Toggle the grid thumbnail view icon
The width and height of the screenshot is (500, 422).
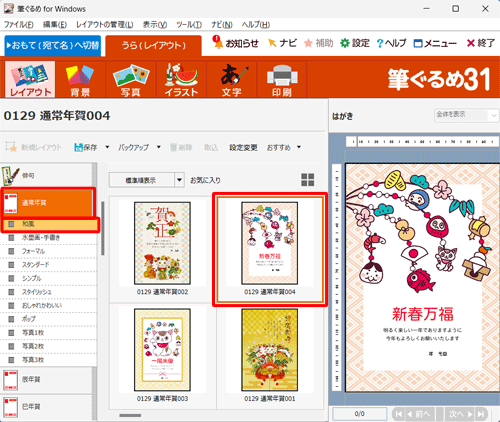click(308, 180)
